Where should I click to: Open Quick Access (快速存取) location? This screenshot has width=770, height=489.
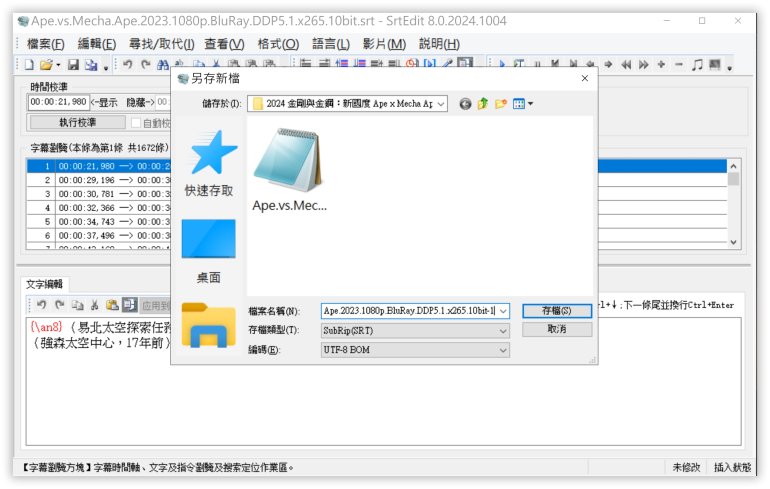click(x=208, y=163)
